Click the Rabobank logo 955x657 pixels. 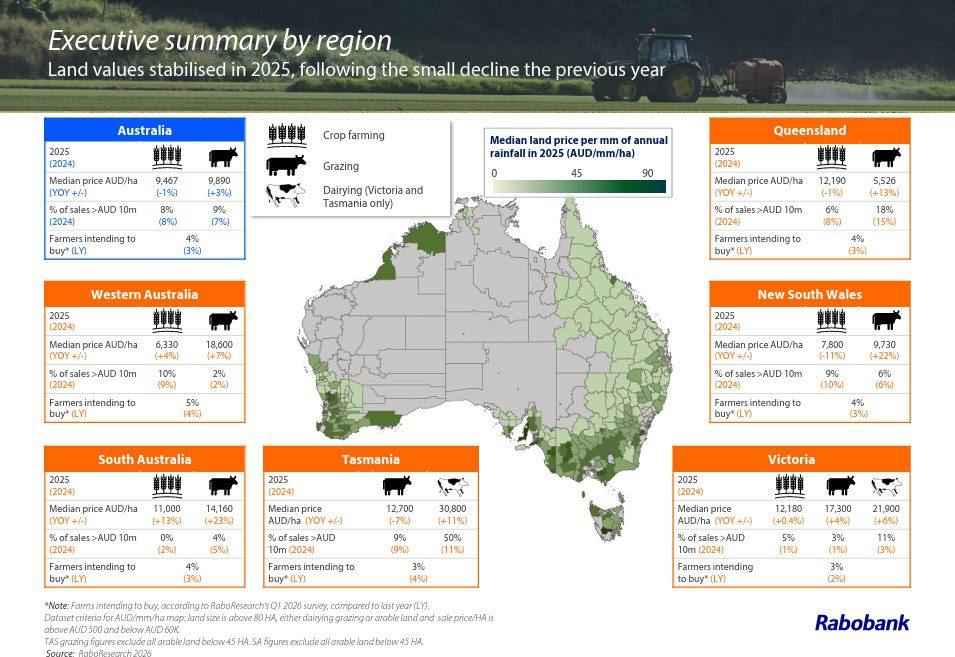tap(861, 623)
